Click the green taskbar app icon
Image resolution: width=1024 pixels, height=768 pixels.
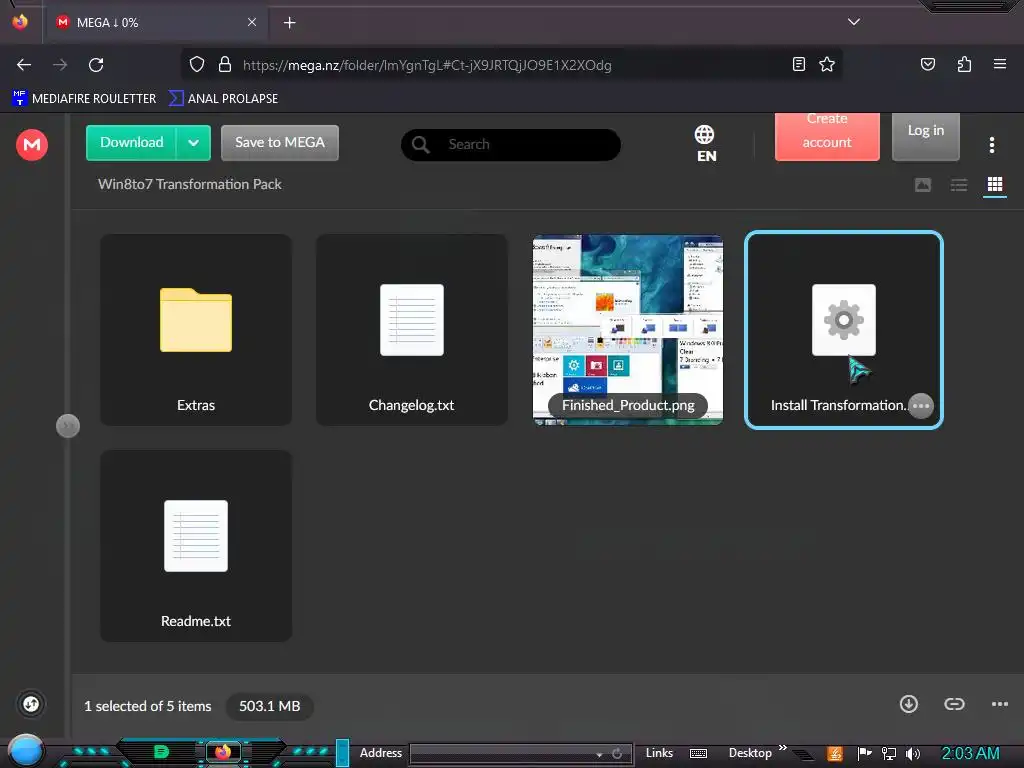tap(161, 752)
